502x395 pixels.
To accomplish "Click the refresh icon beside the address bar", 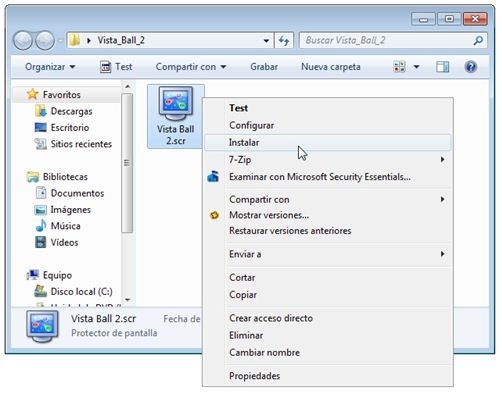I will coord(284,41).
